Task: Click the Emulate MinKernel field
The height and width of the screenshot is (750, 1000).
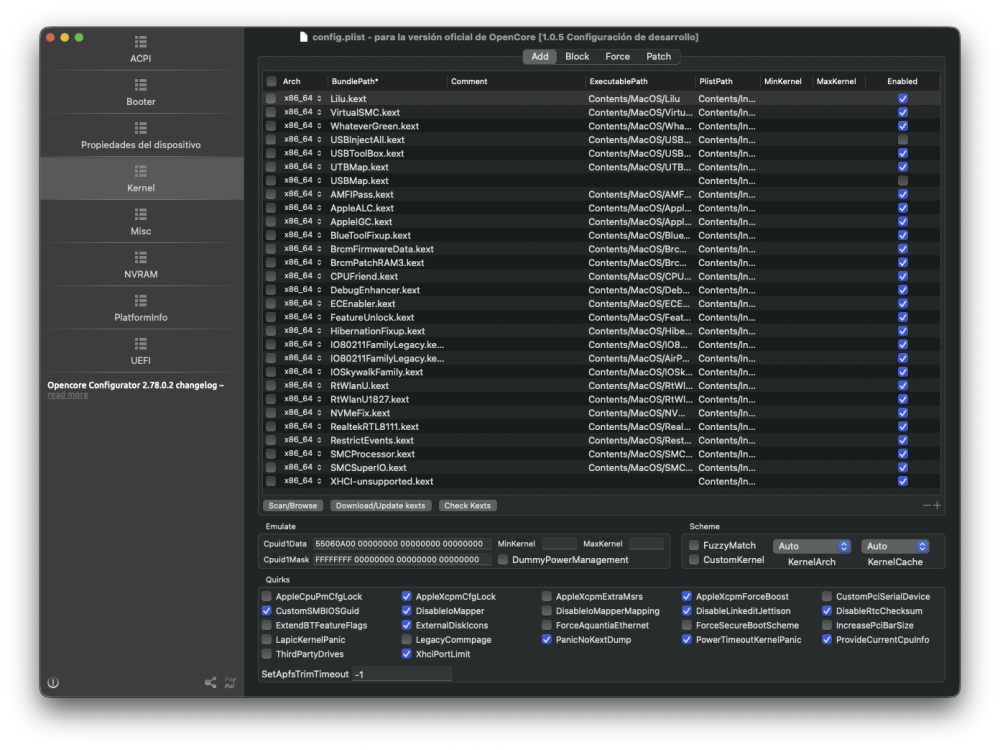Action: click(x=559, y=544)
